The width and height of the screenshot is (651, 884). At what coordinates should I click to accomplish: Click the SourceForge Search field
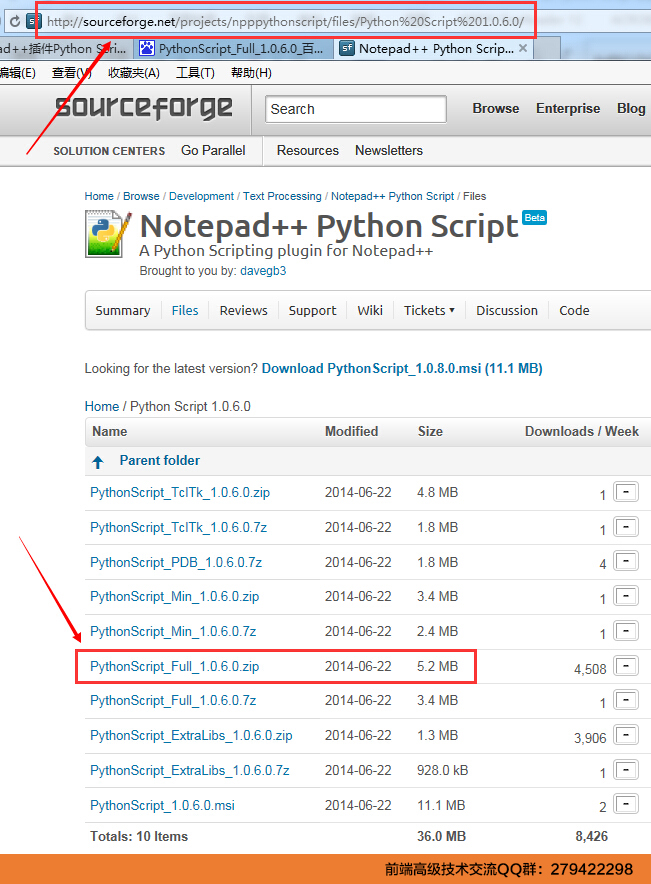click(x=356, y=109)
